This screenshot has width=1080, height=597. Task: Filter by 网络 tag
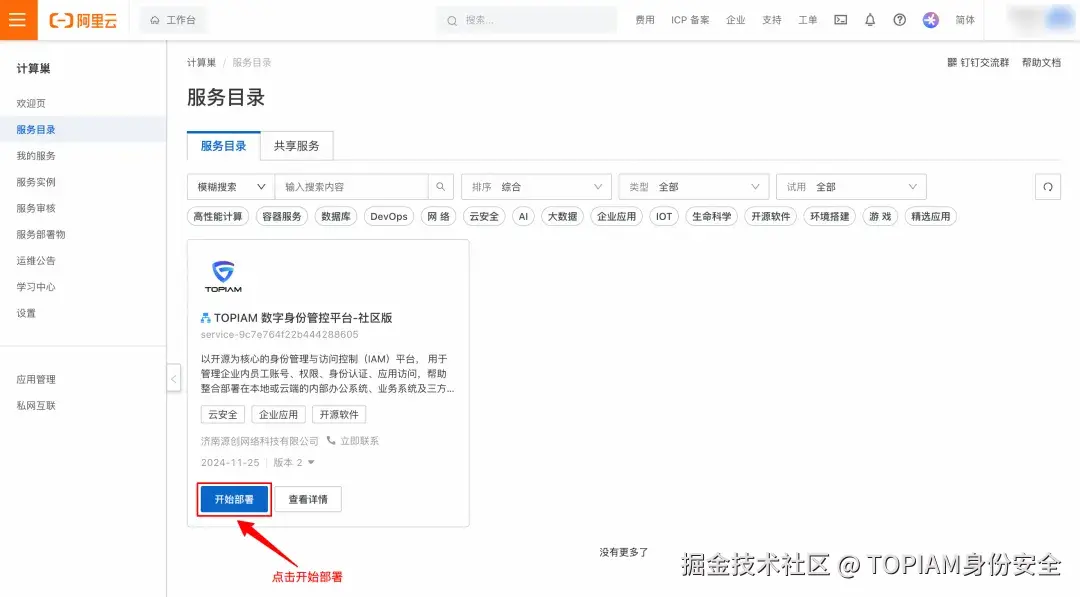coord(438,216)
